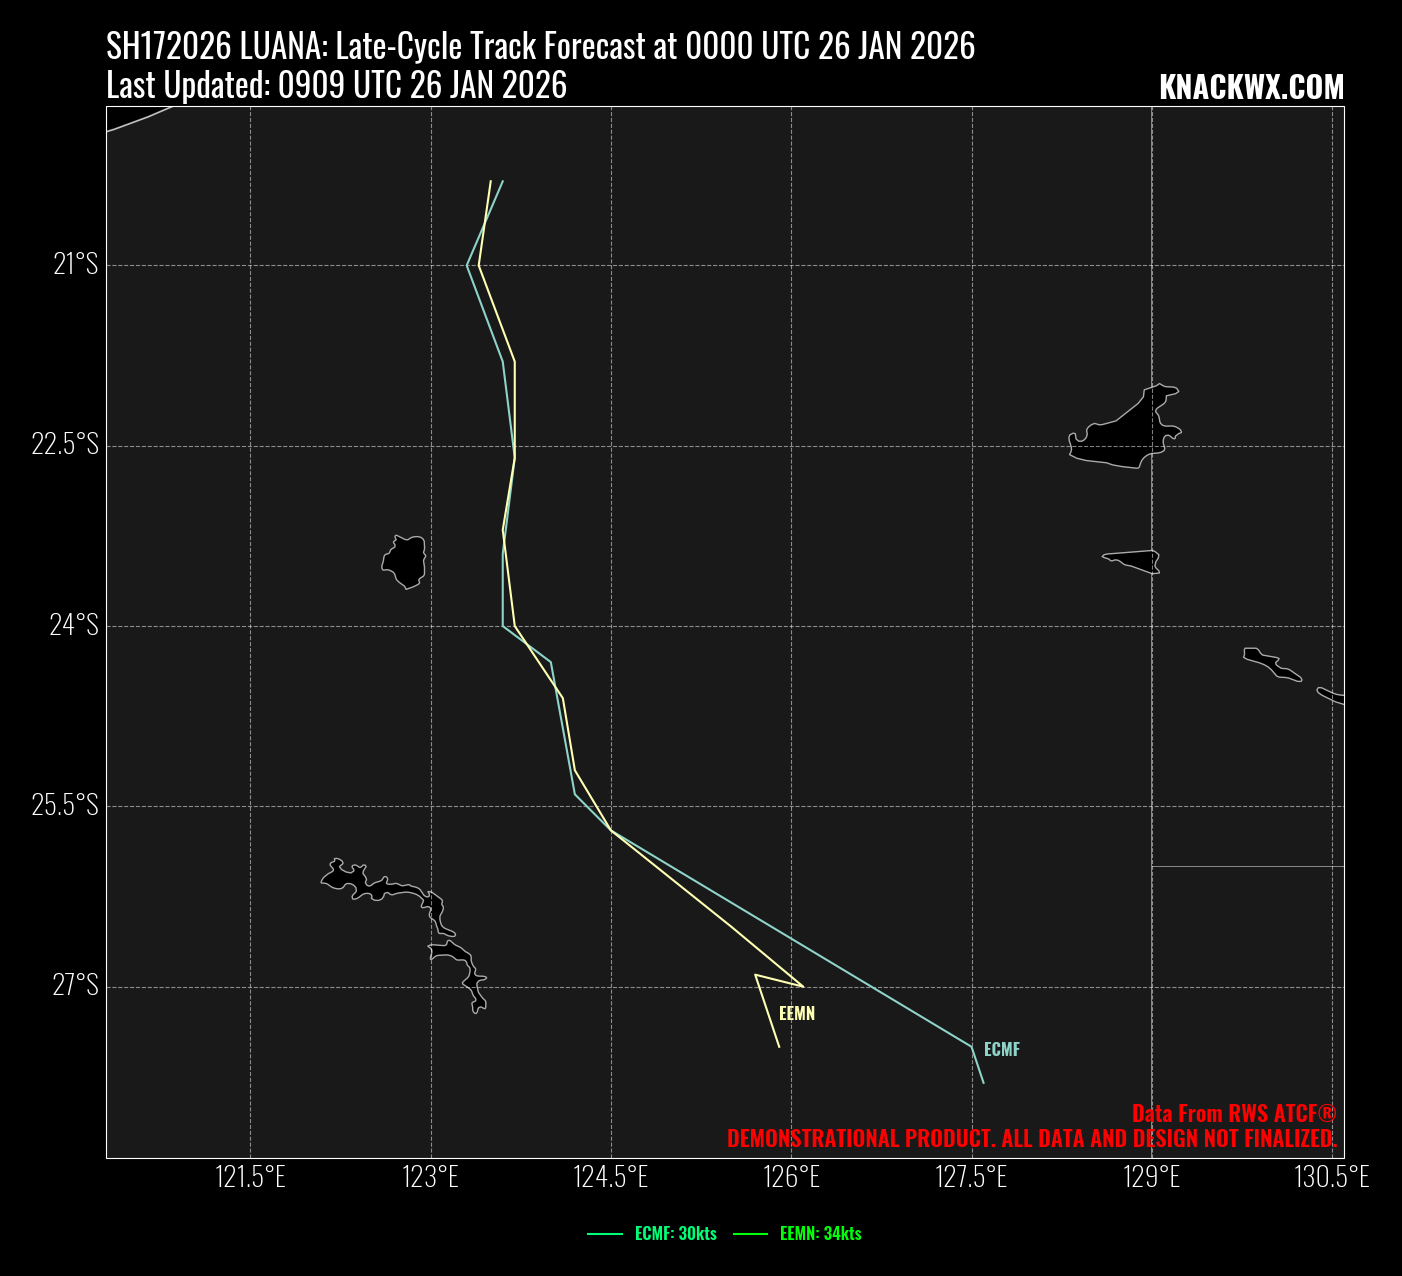Click the KNACKWX.COM watermark

tap(1251, 88)
